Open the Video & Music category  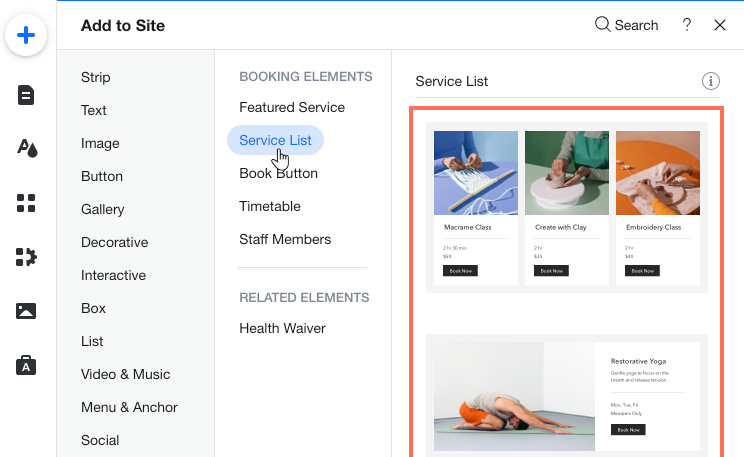(x=126, y=374)
